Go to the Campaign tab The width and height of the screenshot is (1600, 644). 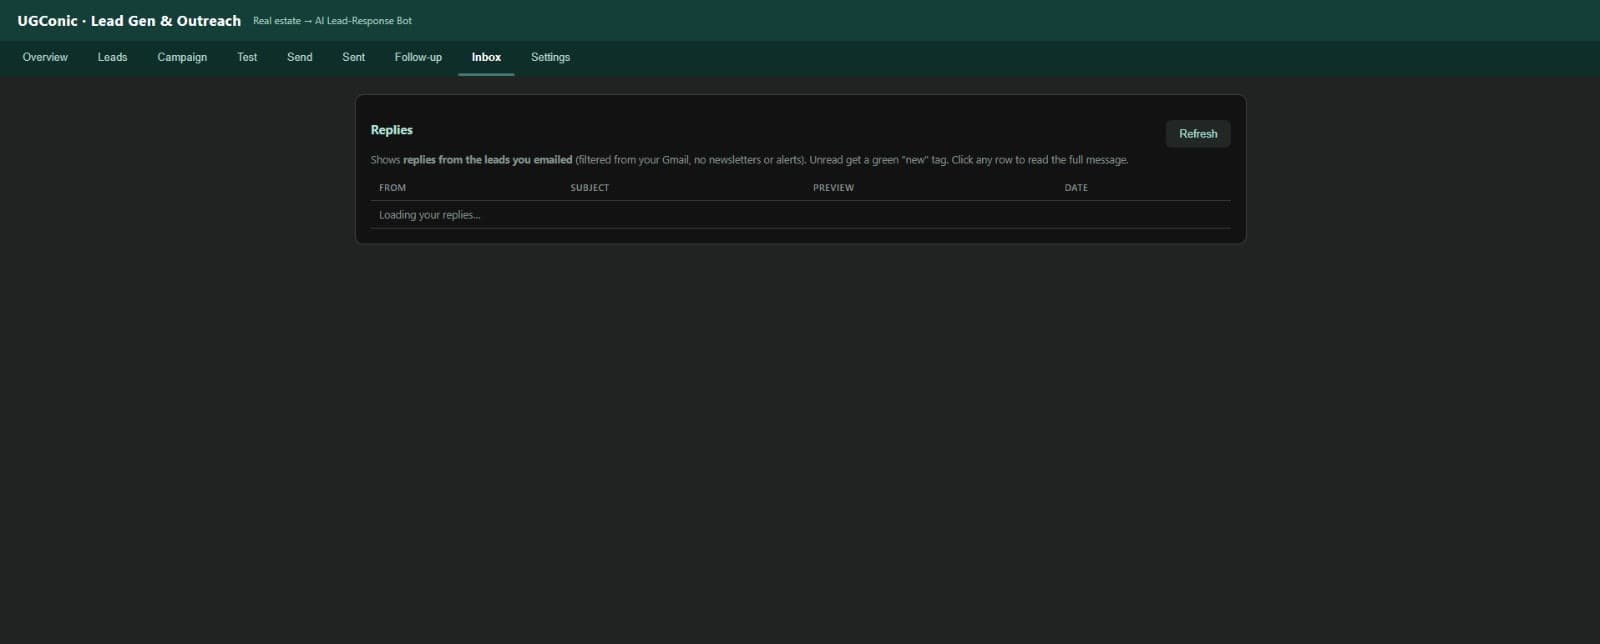(x=182, y=57)
